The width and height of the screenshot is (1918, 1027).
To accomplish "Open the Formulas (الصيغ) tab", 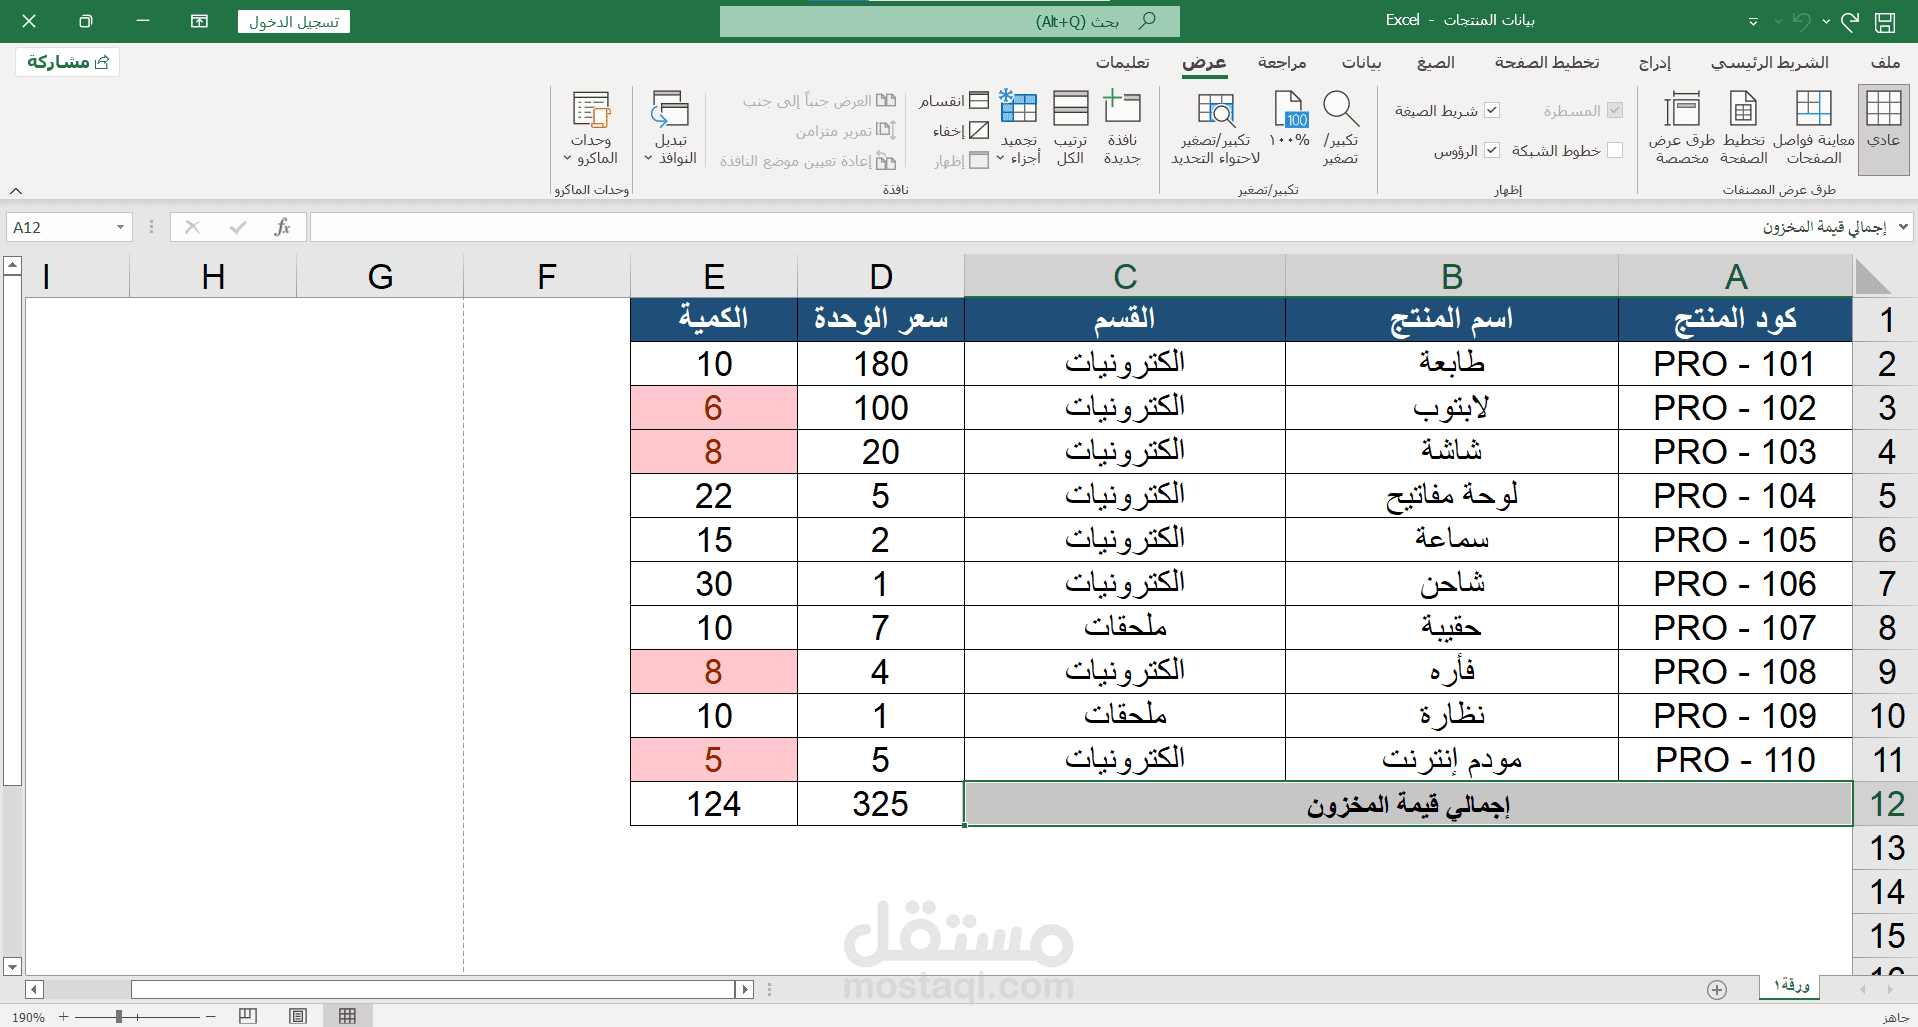I will (x=1436, y=62).
